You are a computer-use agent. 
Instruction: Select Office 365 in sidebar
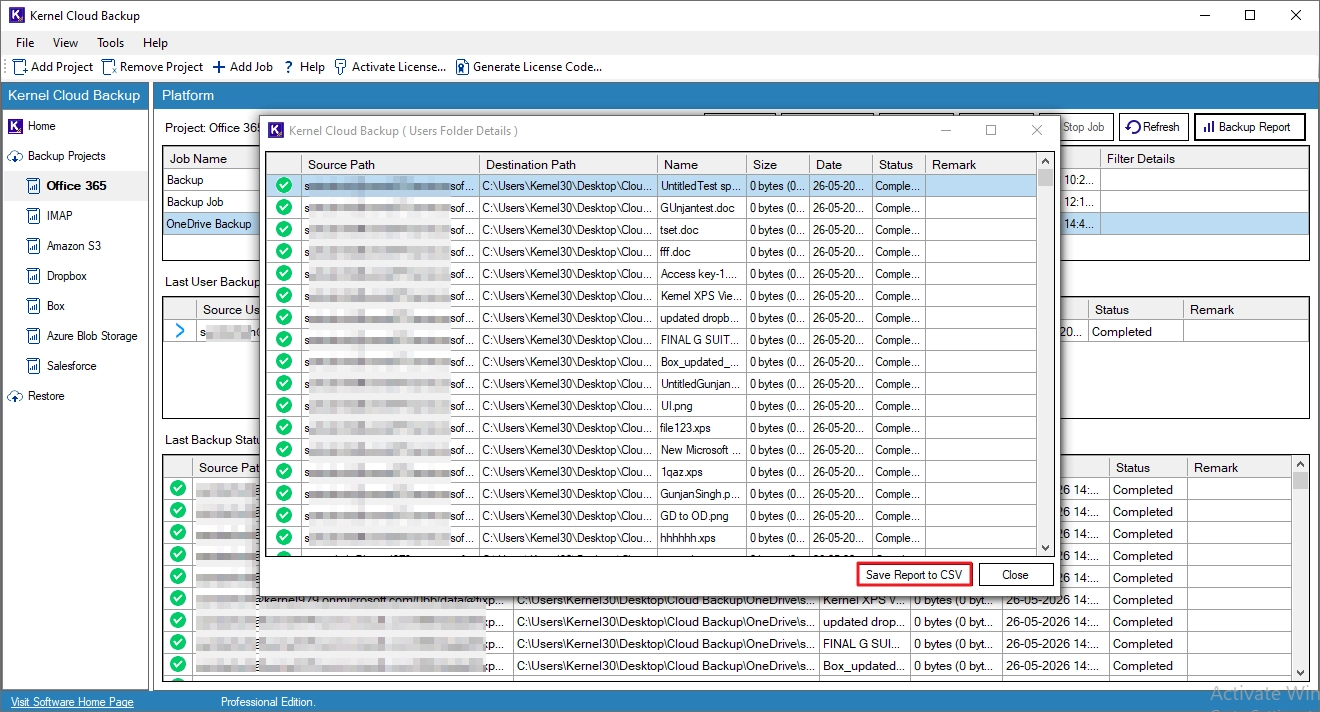(76, 186)
